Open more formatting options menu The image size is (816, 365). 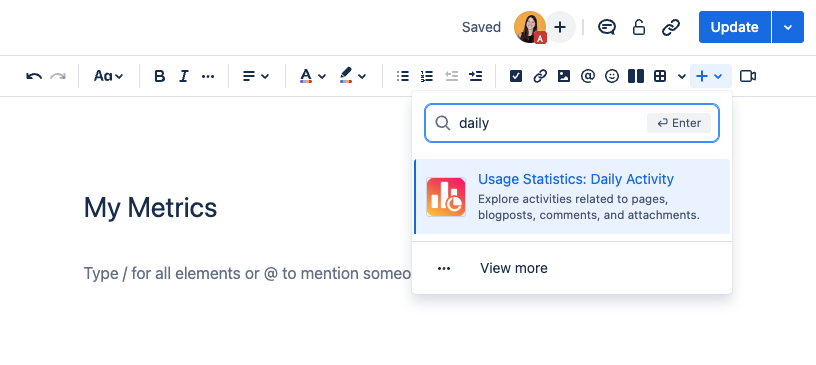tap(208, 77)
